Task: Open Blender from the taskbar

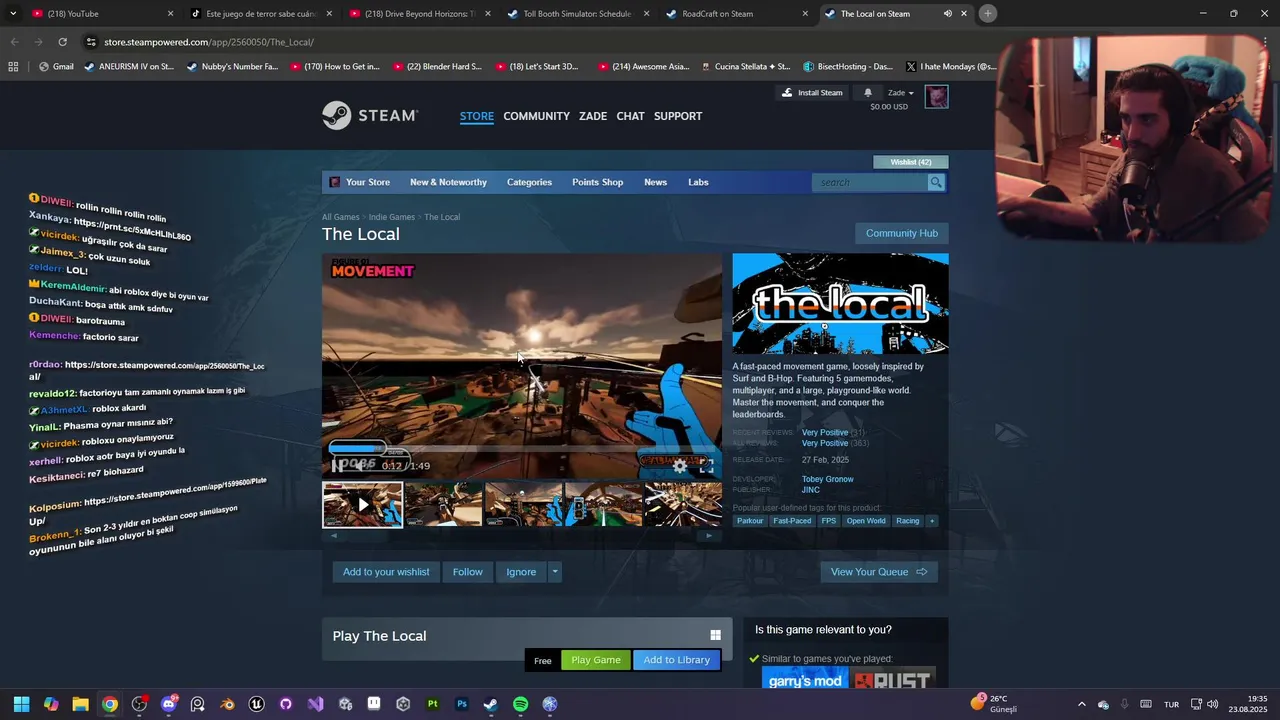Action: 227,704
